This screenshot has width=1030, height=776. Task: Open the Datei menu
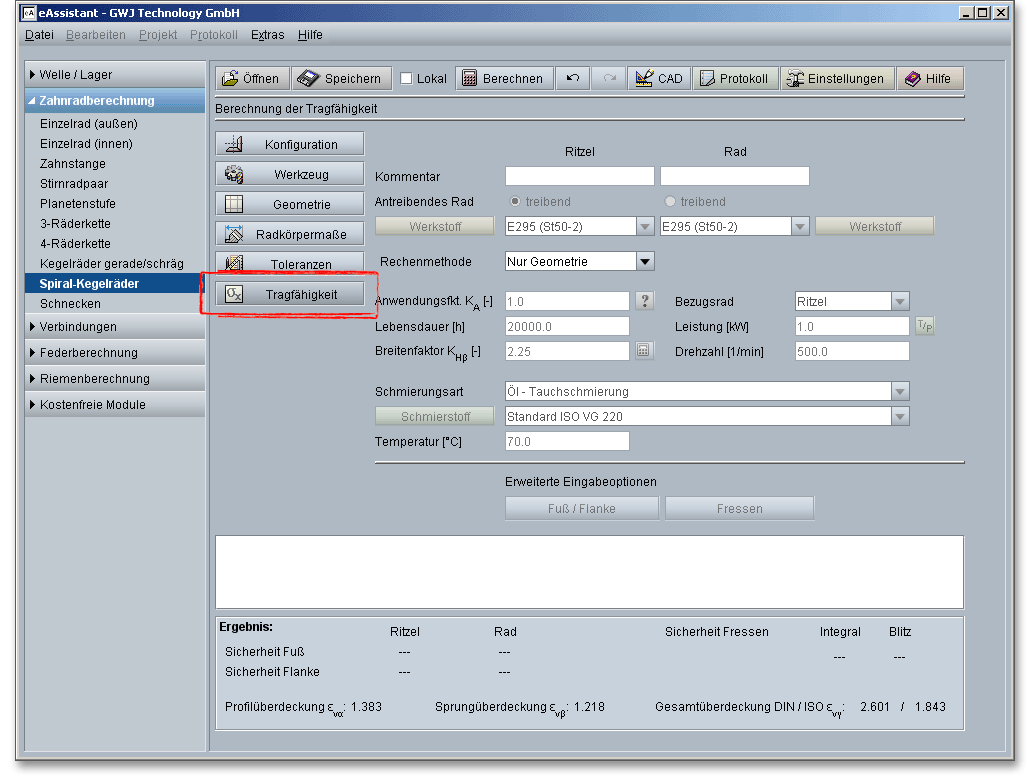[39, 35]
